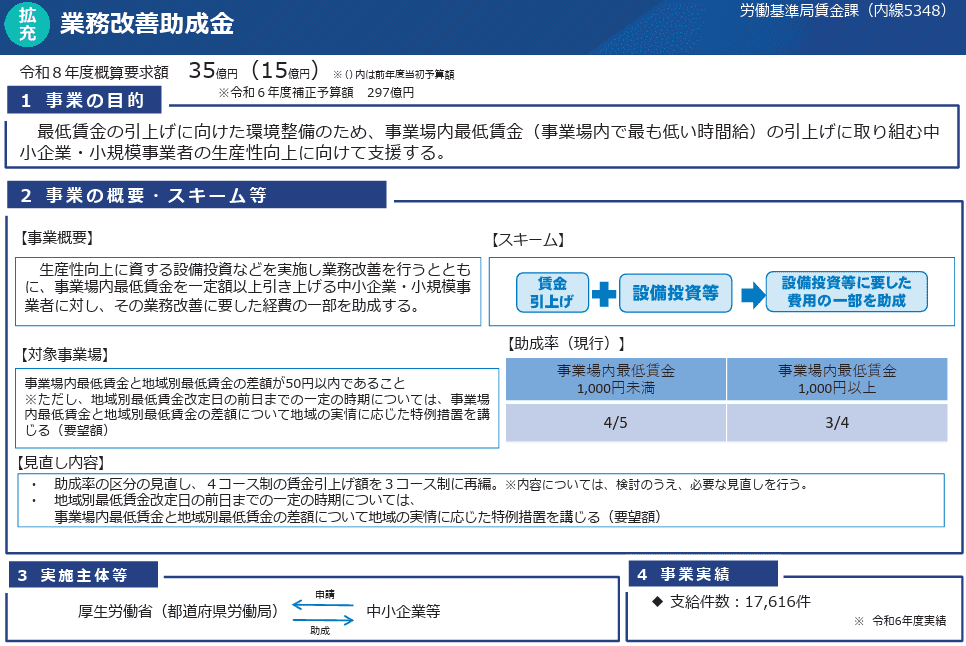Image resolution: width=966 pixels, height=646 pixels.
Task: Expand the 事業場内最低賃金1,000円以上 column header
Action: (837, 379)
